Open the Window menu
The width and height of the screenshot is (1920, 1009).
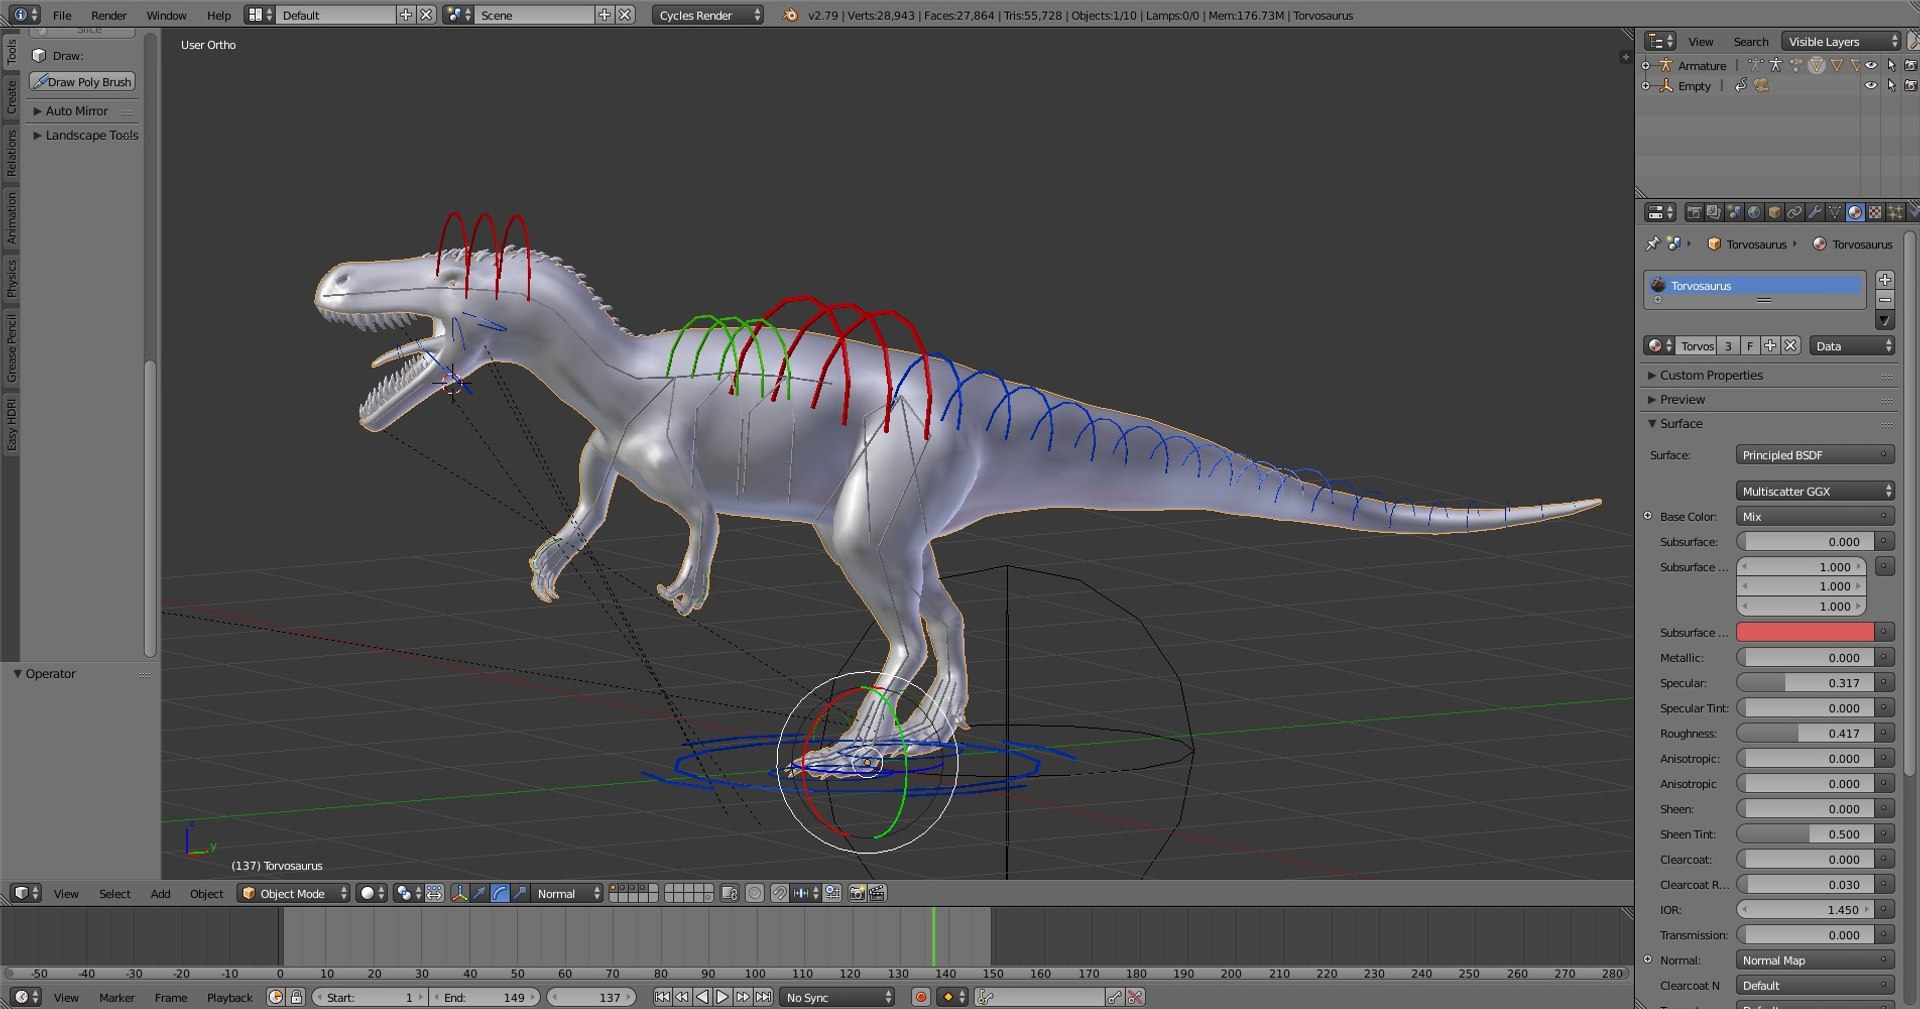click(166, 15)
